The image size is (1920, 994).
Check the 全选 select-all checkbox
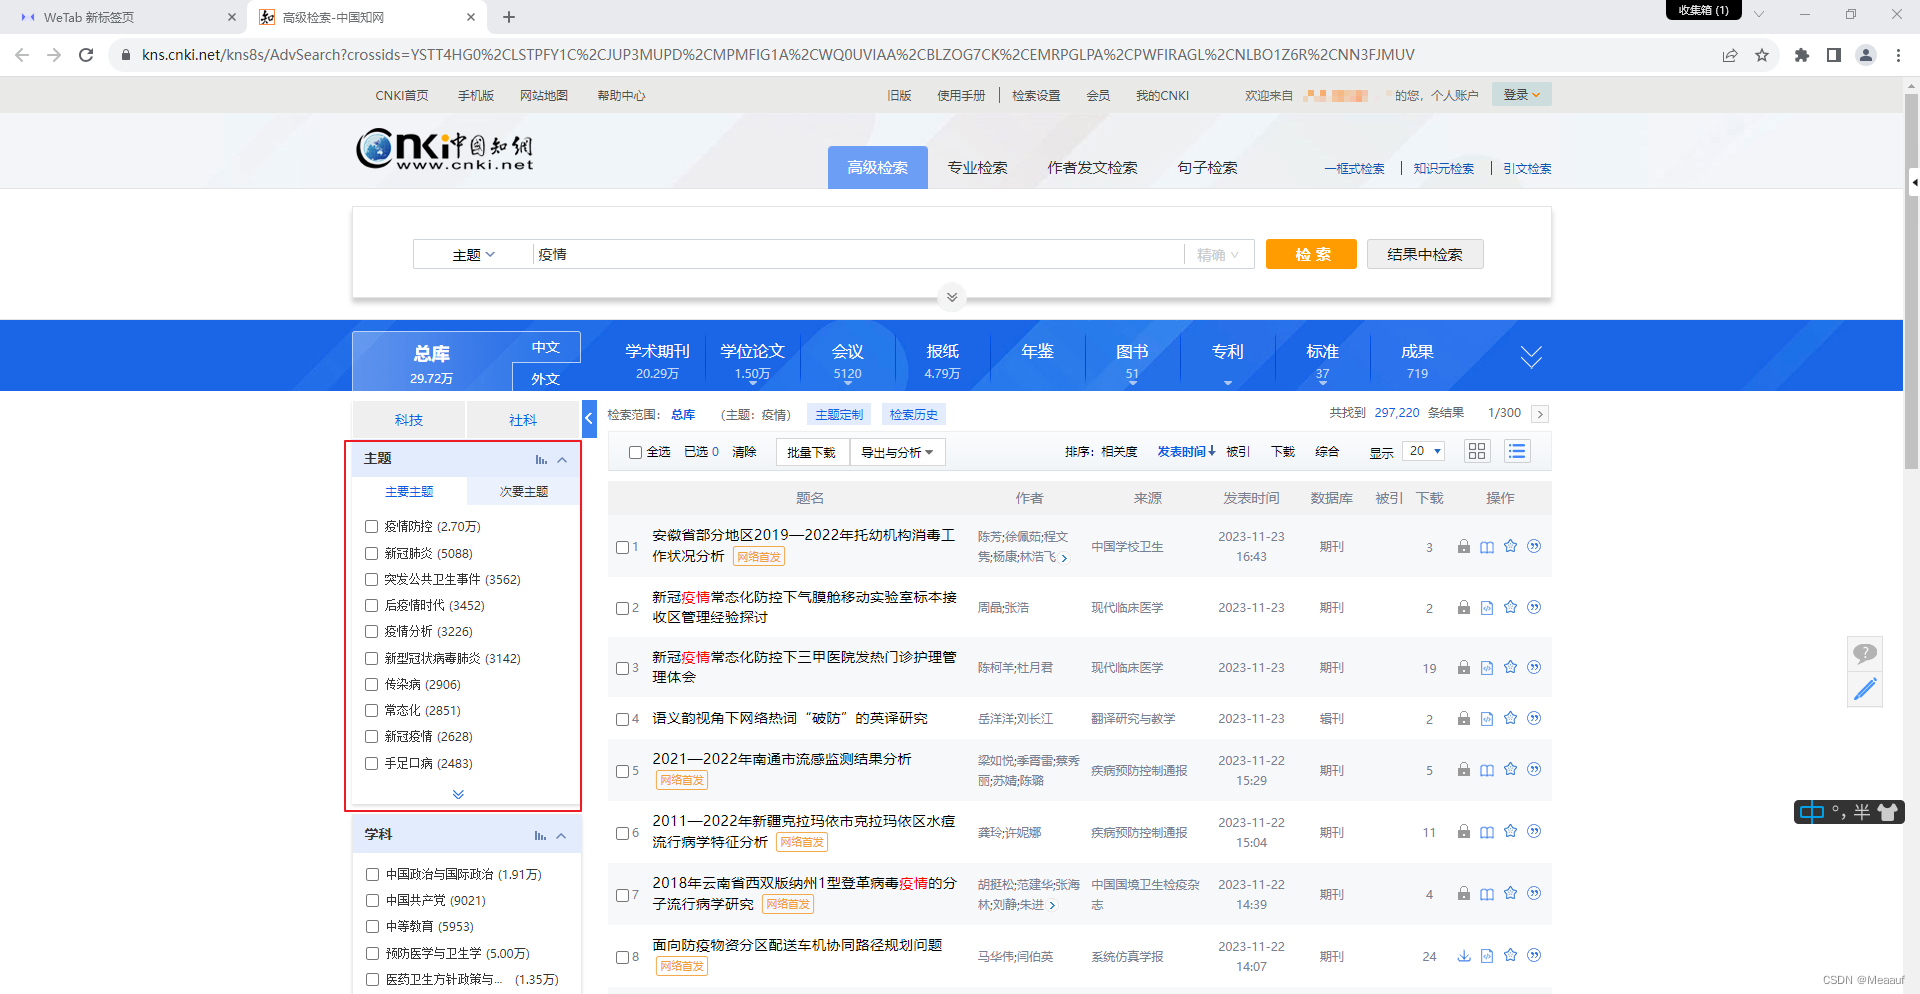(635, 452)
